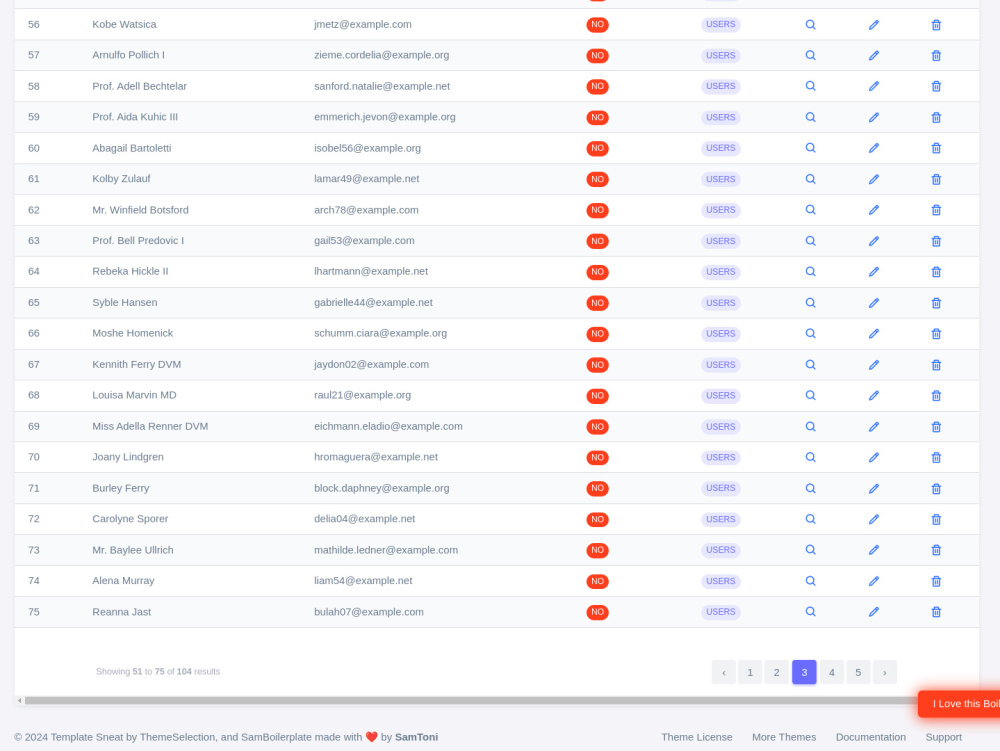Select email eichmann.eladio@example.com
Screen dimensions: 1000x751
coord(388,426)
